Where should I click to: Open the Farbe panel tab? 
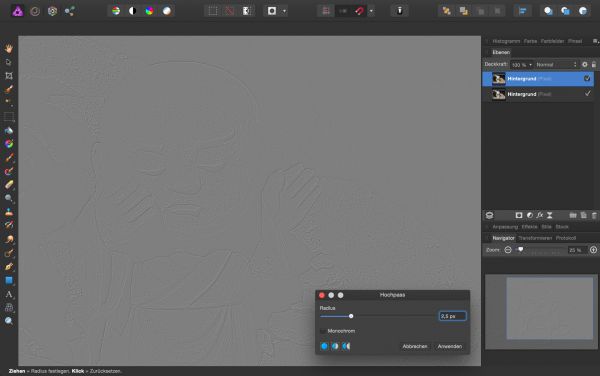tap(530, 41)
